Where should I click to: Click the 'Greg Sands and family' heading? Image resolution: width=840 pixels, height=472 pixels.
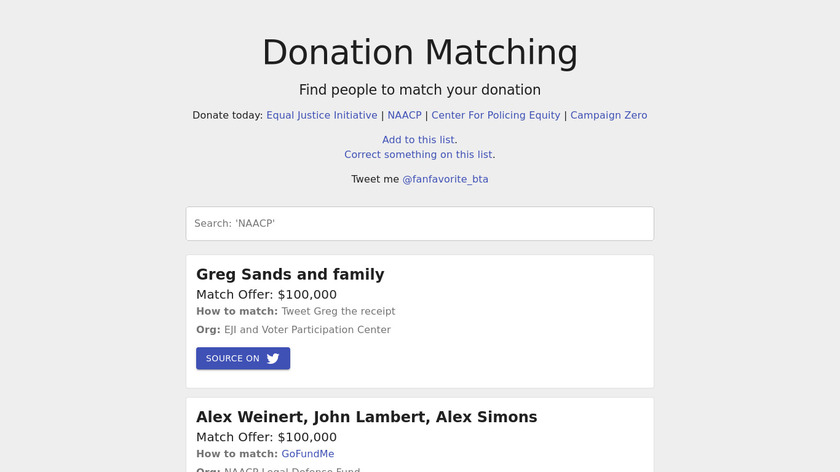[290, 274]
